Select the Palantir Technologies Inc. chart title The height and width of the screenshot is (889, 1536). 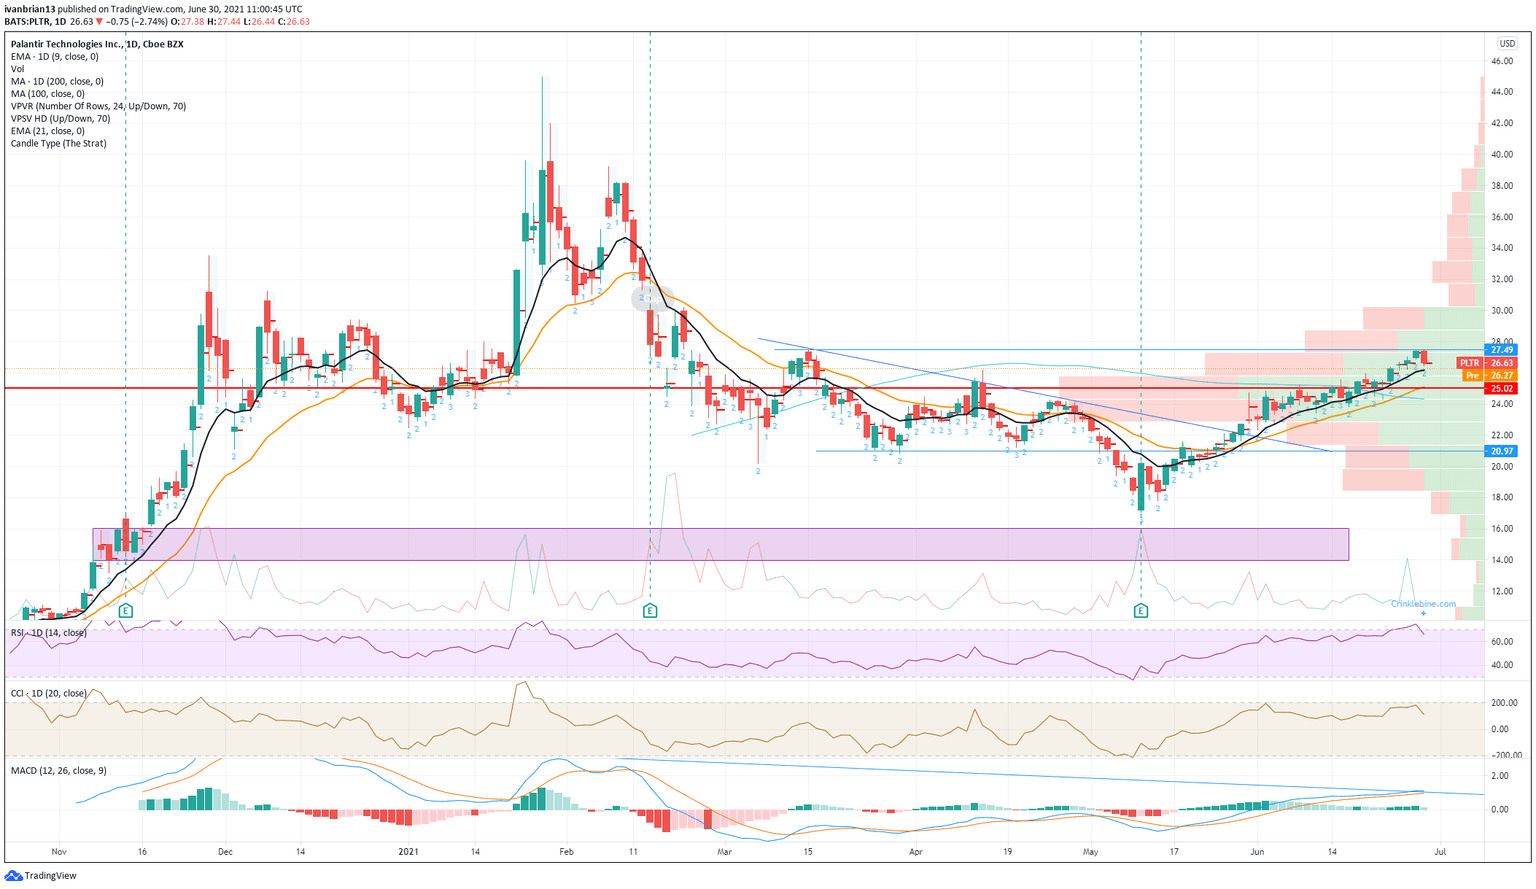97,44
